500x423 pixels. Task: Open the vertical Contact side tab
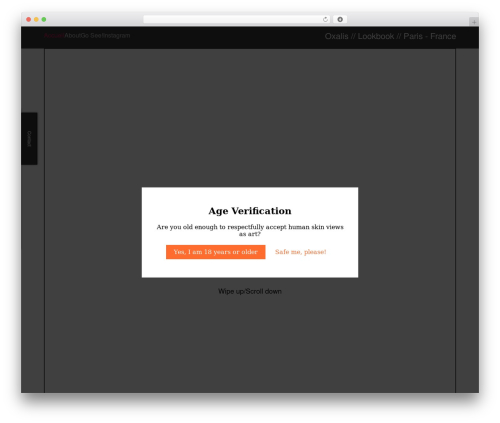click(29, 139)
